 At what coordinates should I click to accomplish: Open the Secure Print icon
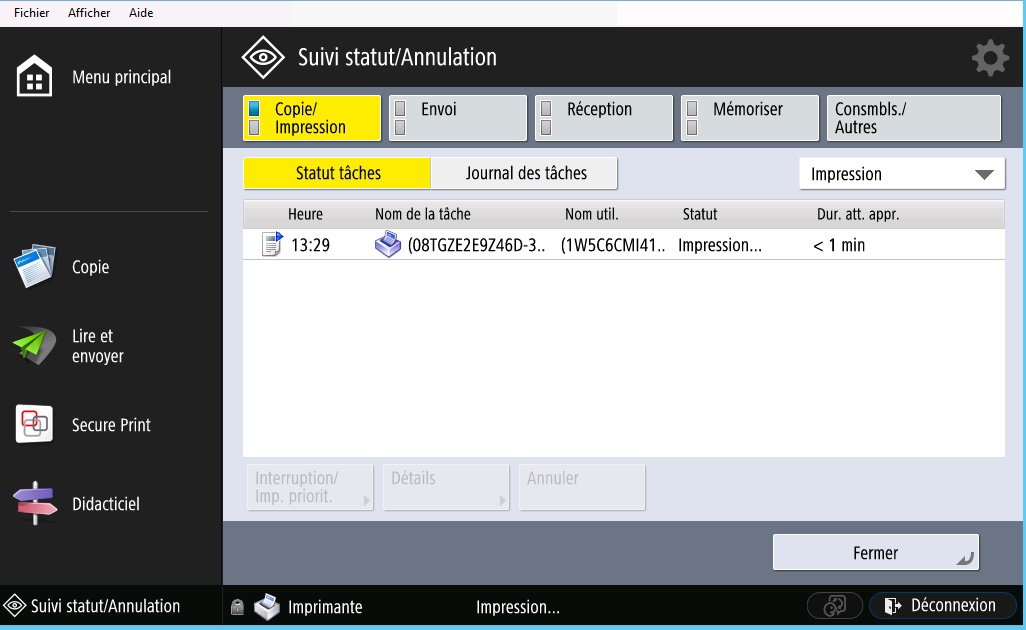point(35,425)
